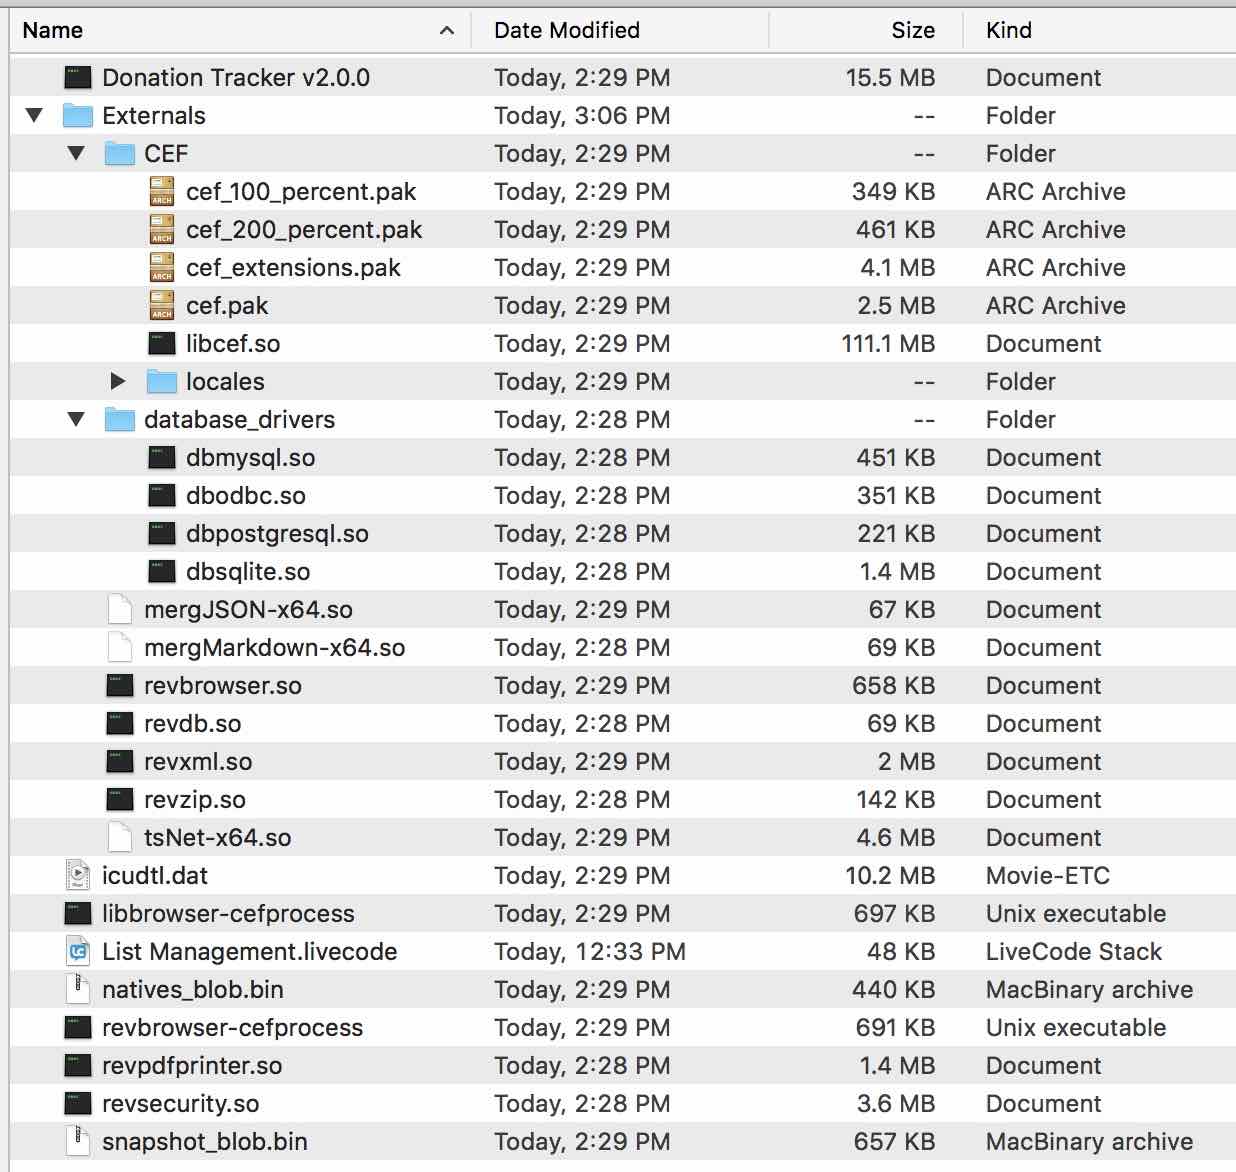Image resolution: width=1236 pixels, height=1172 pixels.
Task: Sort files by Size column header
Action: coord(912,30)
